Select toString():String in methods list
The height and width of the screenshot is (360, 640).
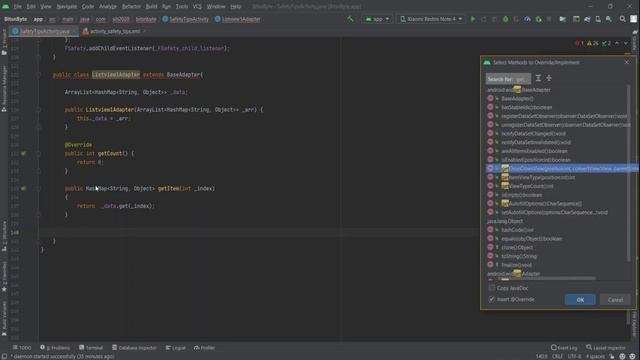pos(519,256)
